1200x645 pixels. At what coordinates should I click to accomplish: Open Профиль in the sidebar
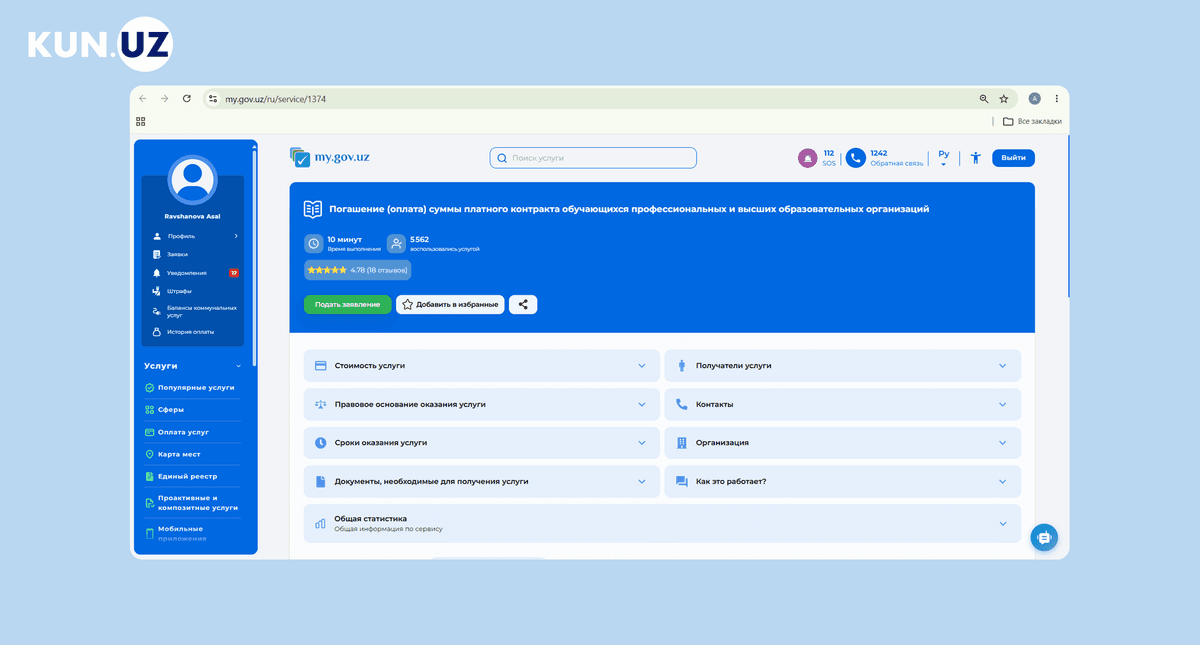point(193,236)
